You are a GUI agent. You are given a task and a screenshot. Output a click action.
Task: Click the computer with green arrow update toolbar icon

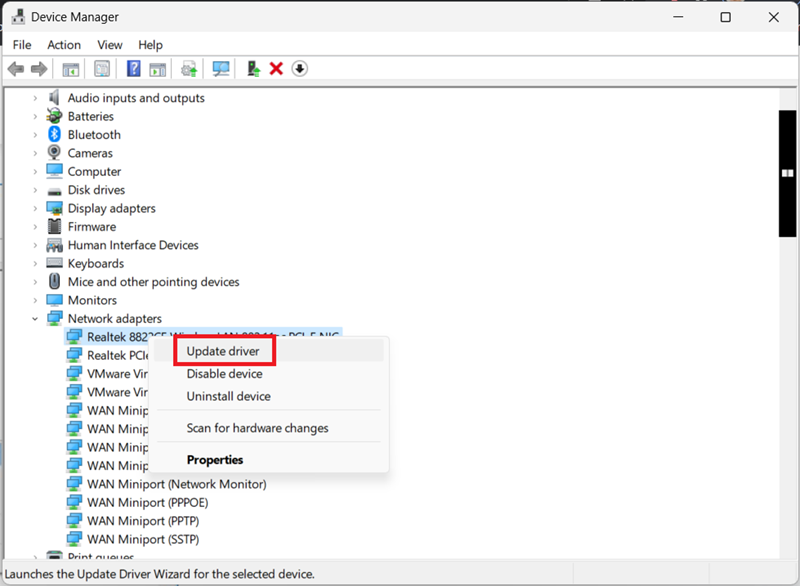253,68
